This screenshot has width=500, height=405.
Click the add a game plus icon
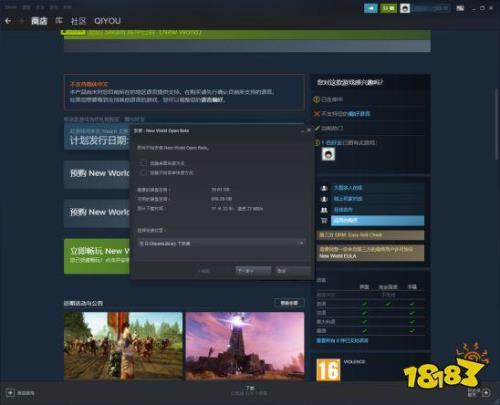click(10, 393)
